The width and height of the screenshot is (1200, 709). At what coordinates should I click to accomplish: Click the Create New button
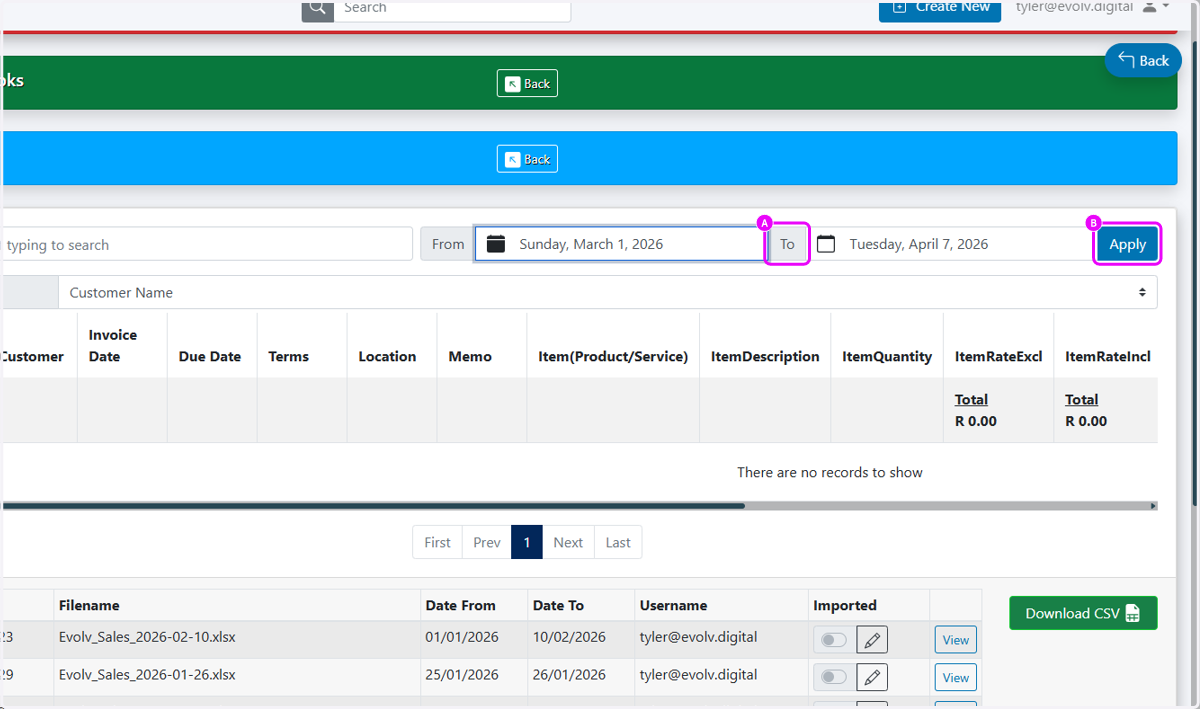pos(940,8)
